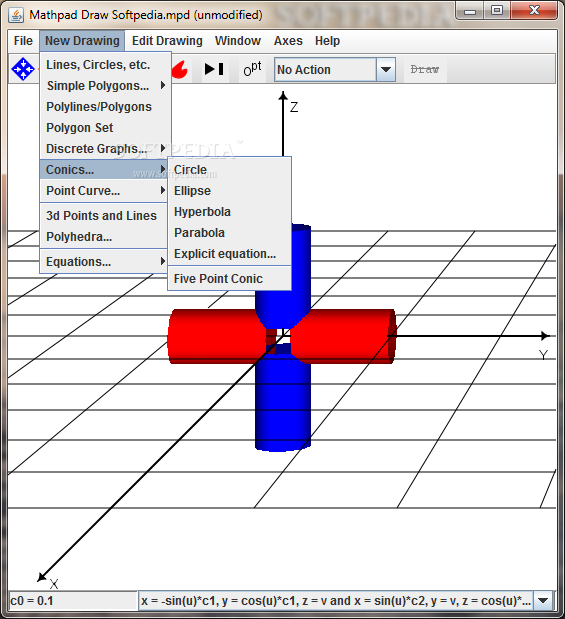
Task: Expand the No Action dropdown arrow
Action: 386,70
